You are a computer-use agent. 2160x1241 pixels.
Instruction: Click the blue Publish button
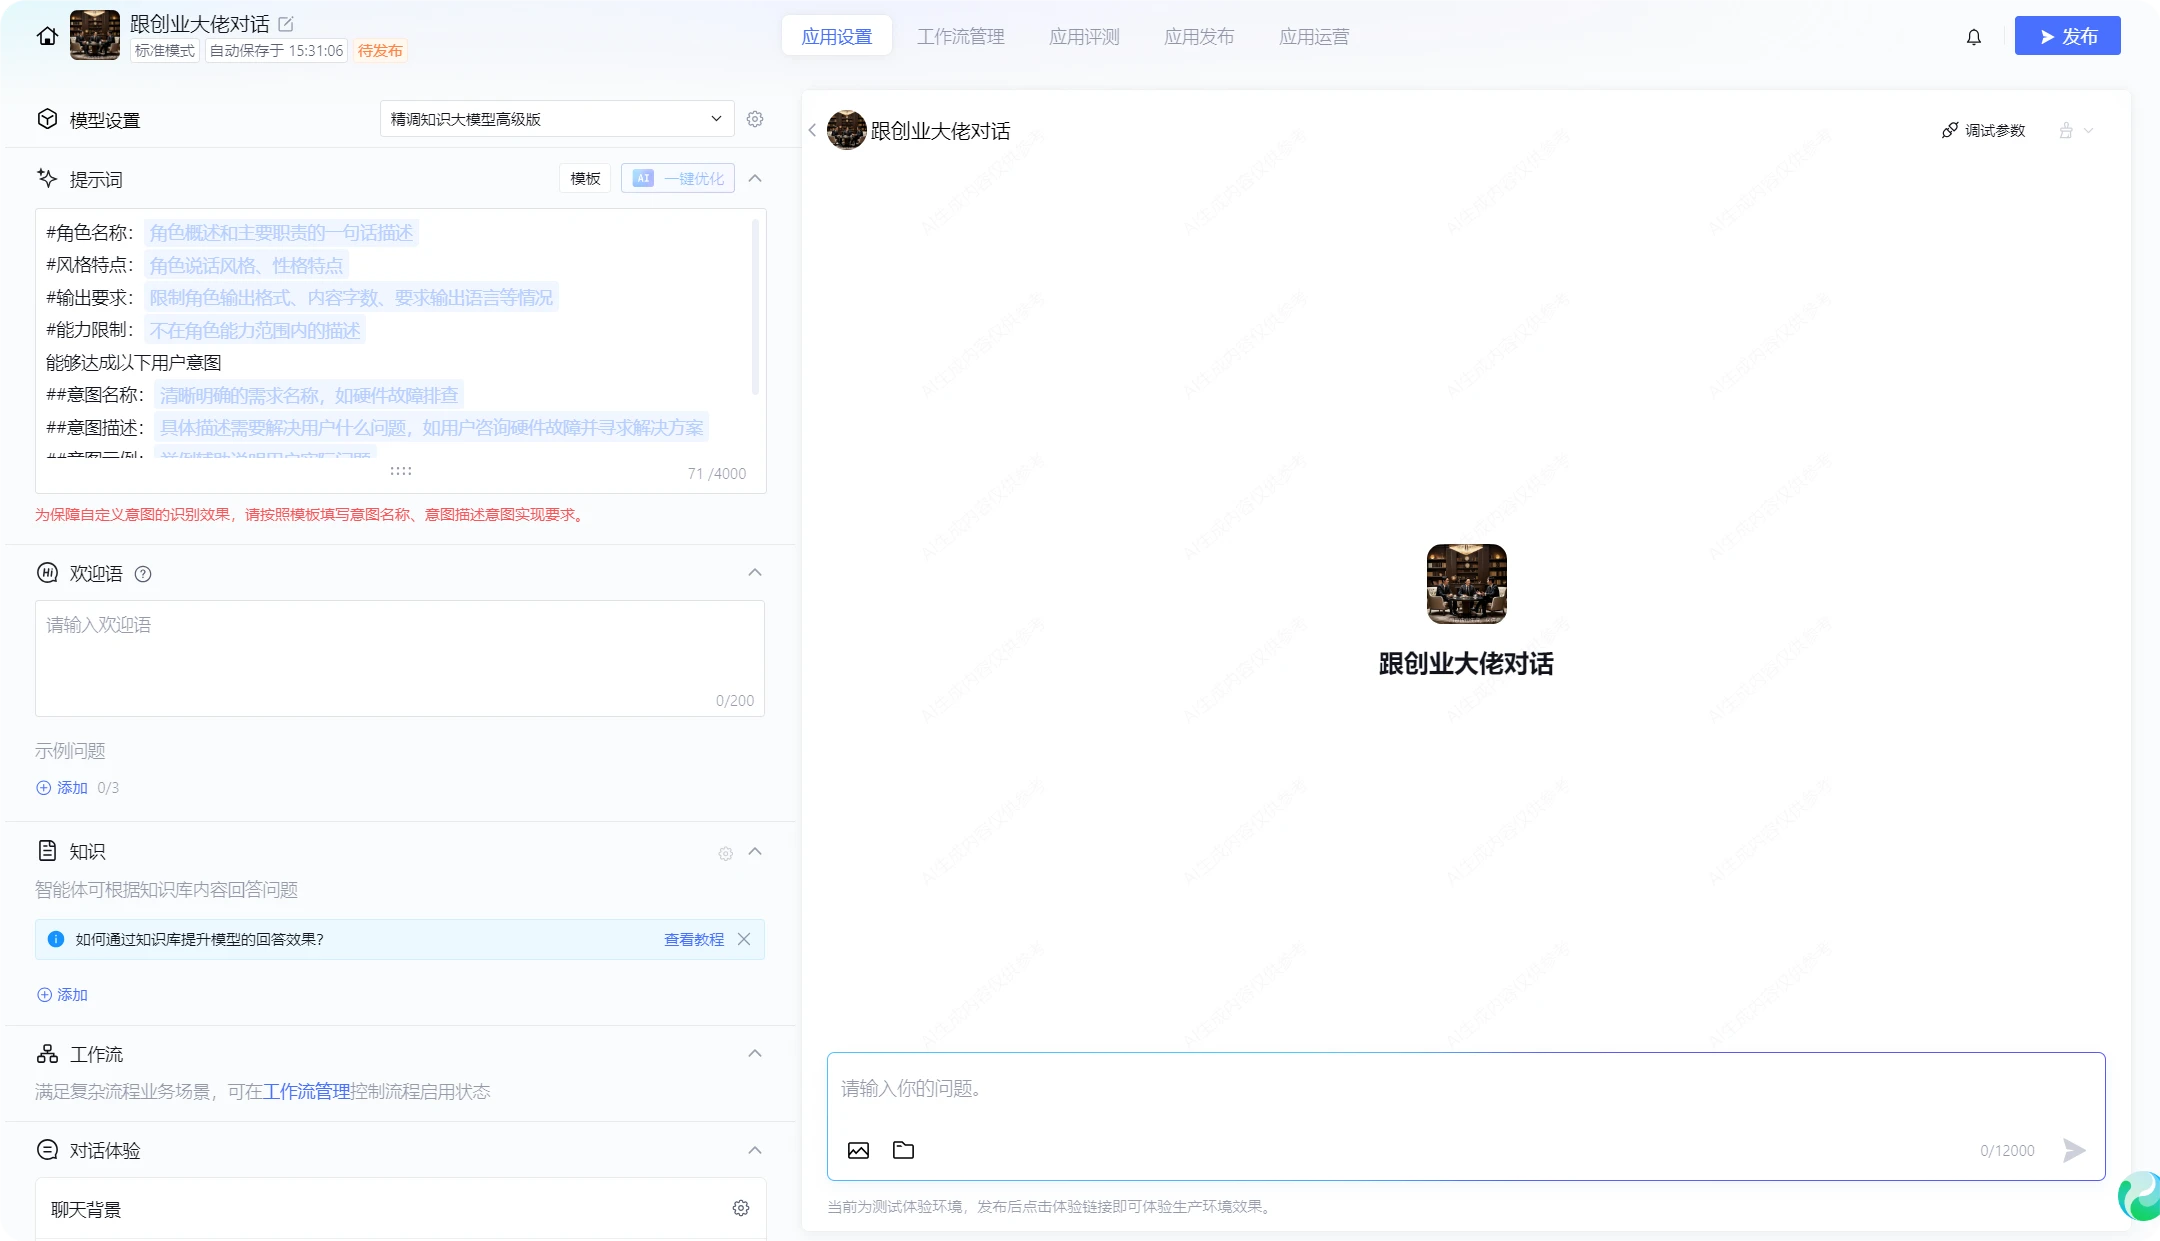pyautogui.click(x=2067, y=37)
